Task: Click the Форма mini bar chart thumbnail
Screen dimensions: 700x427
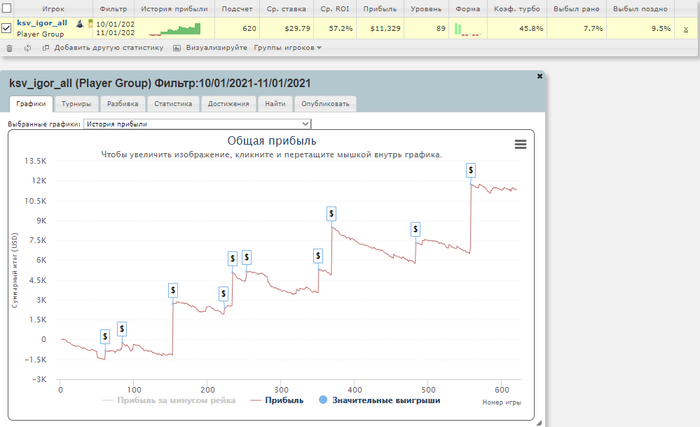Action: pyautogui.click(x=467, y=29)
